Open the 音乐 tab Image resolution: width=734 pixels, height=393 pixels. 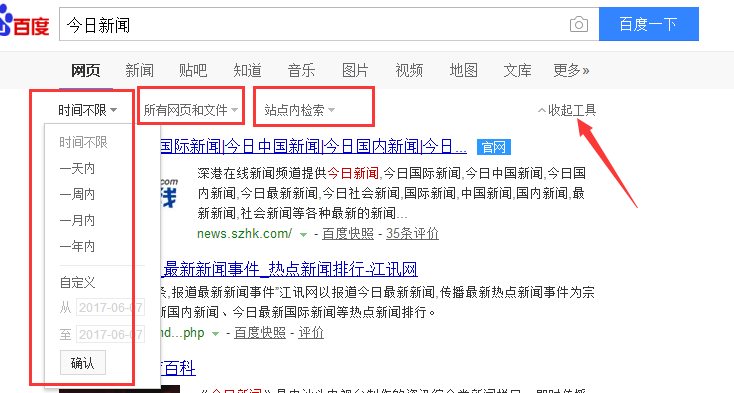click(301, 71)
